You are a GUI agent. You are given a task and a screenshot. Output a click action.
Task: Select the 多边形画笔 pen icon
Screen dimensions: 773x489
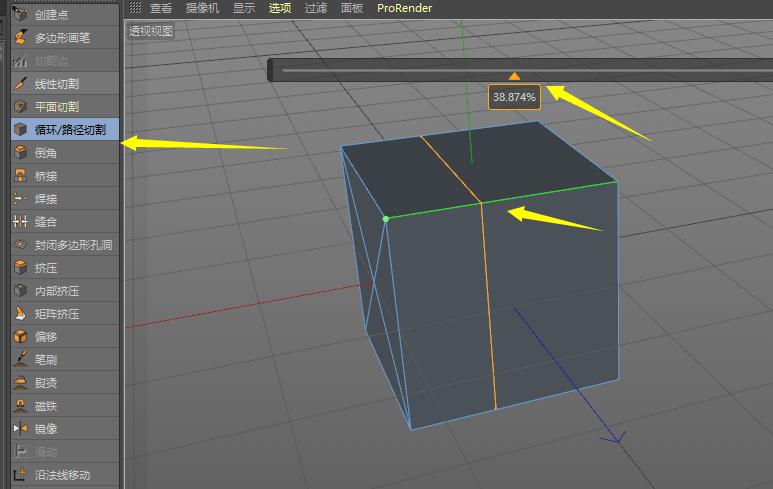[20, 37]
